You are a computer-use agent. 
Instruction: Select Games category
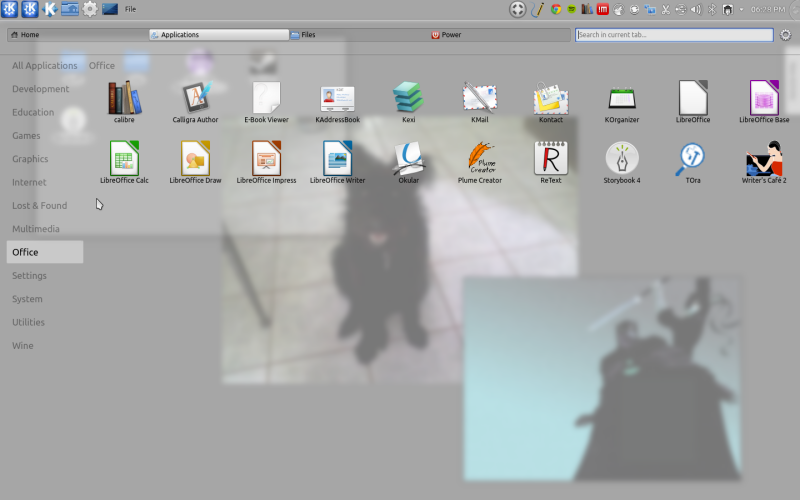point(45,136)
